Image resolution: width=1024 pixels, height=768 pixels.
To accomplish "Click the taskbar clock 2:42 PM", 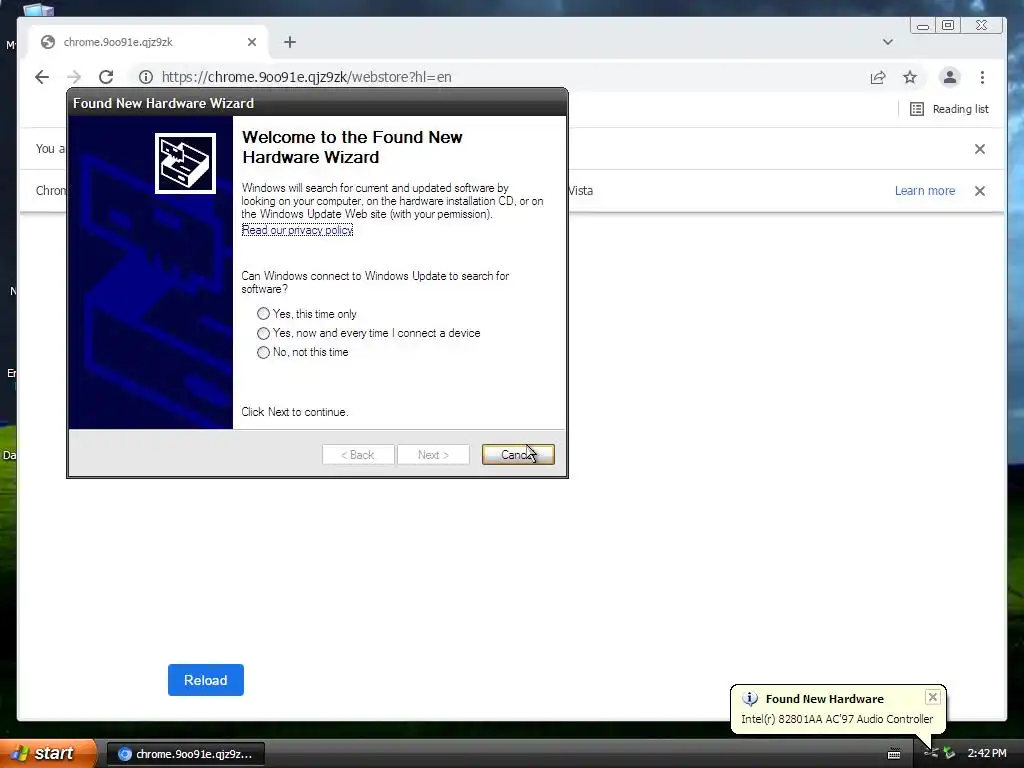I will (x=987, y=753).
